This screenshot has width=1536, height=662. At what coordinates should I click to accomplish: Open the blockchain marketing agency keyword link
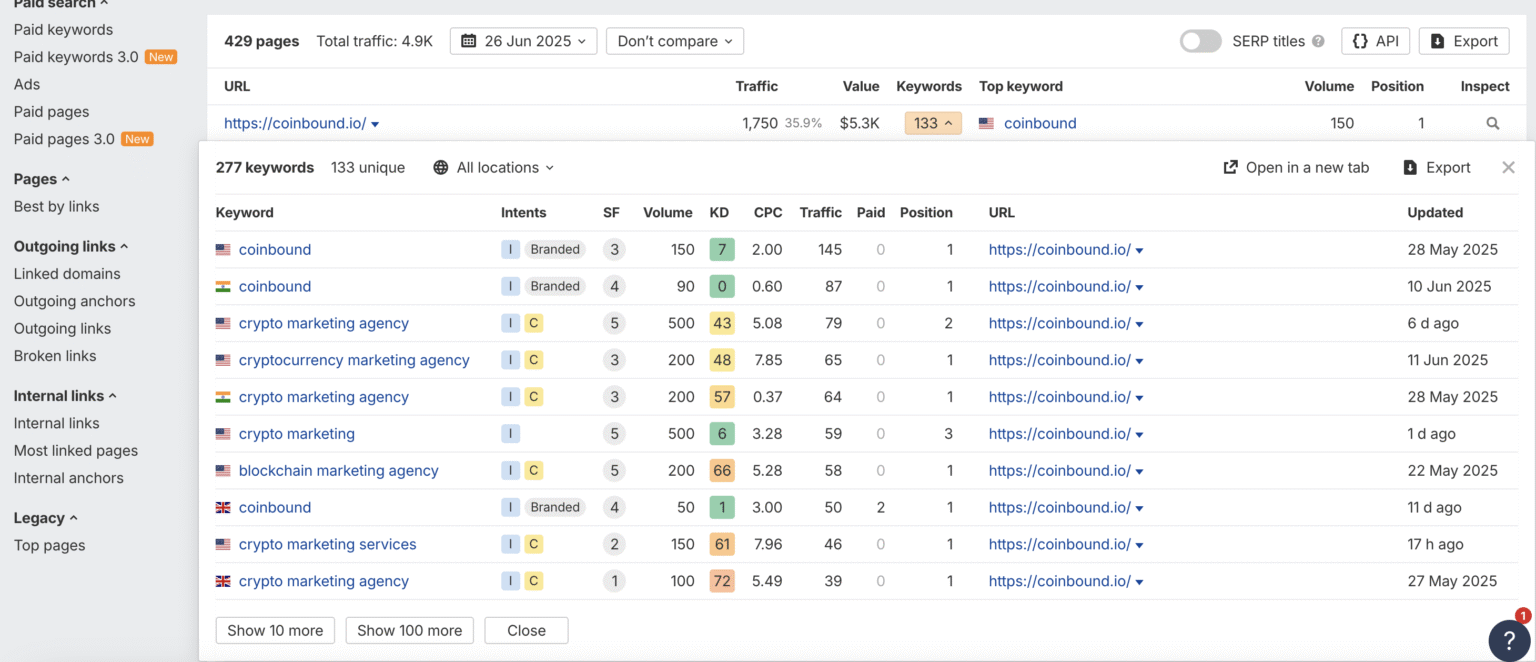pyautogui.click(x=338, y=471)
